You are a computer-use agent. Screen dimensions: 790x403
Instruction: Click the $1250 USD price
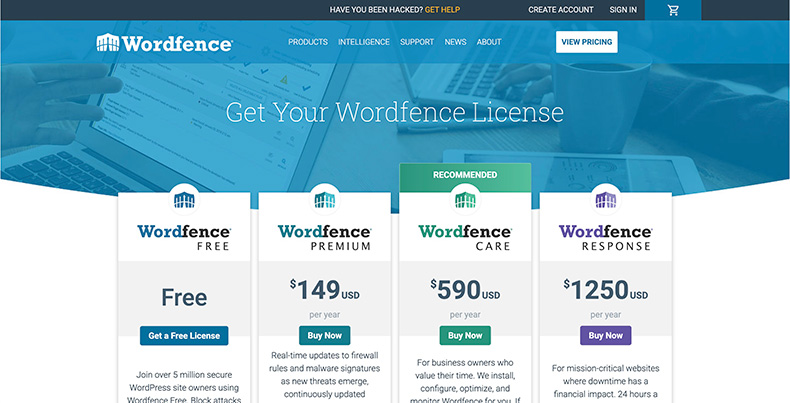click(x=606, y=290)
